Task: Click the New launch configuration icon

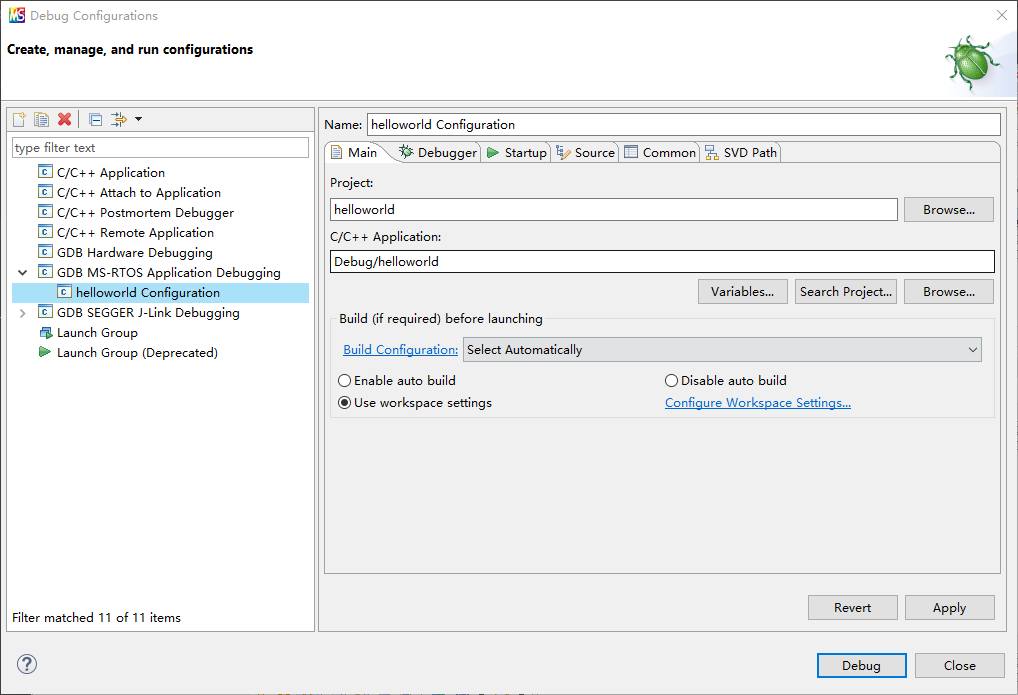Action: [x=19, y=119]
